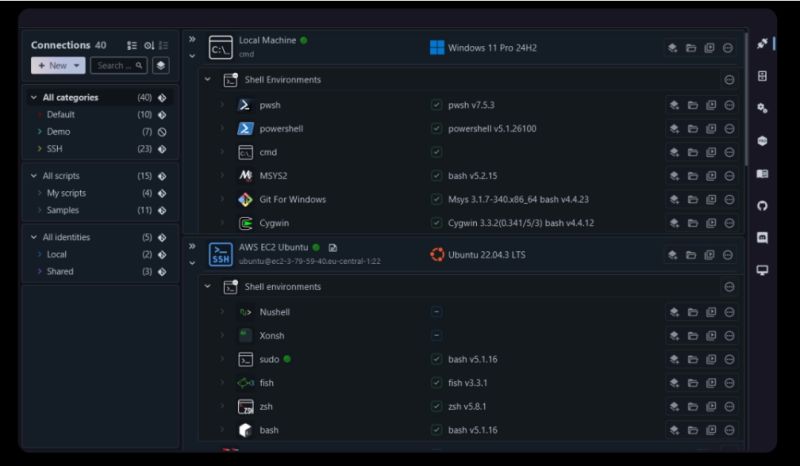Select the Default category
Screen dimensions: 800x466
pyautogui.click(x=61, y=114)
